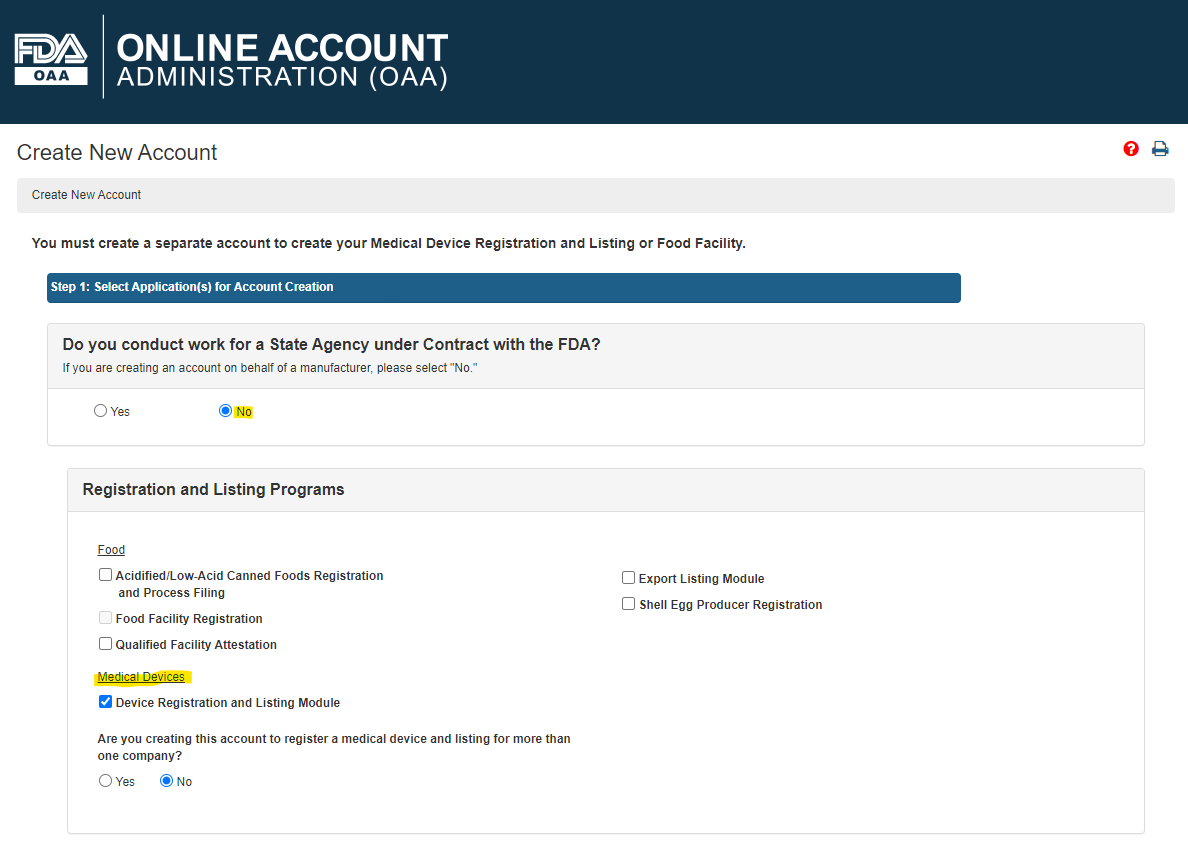Click the State Agency contract question text
Screen dimensions: 1188x843
pos(331,345)
